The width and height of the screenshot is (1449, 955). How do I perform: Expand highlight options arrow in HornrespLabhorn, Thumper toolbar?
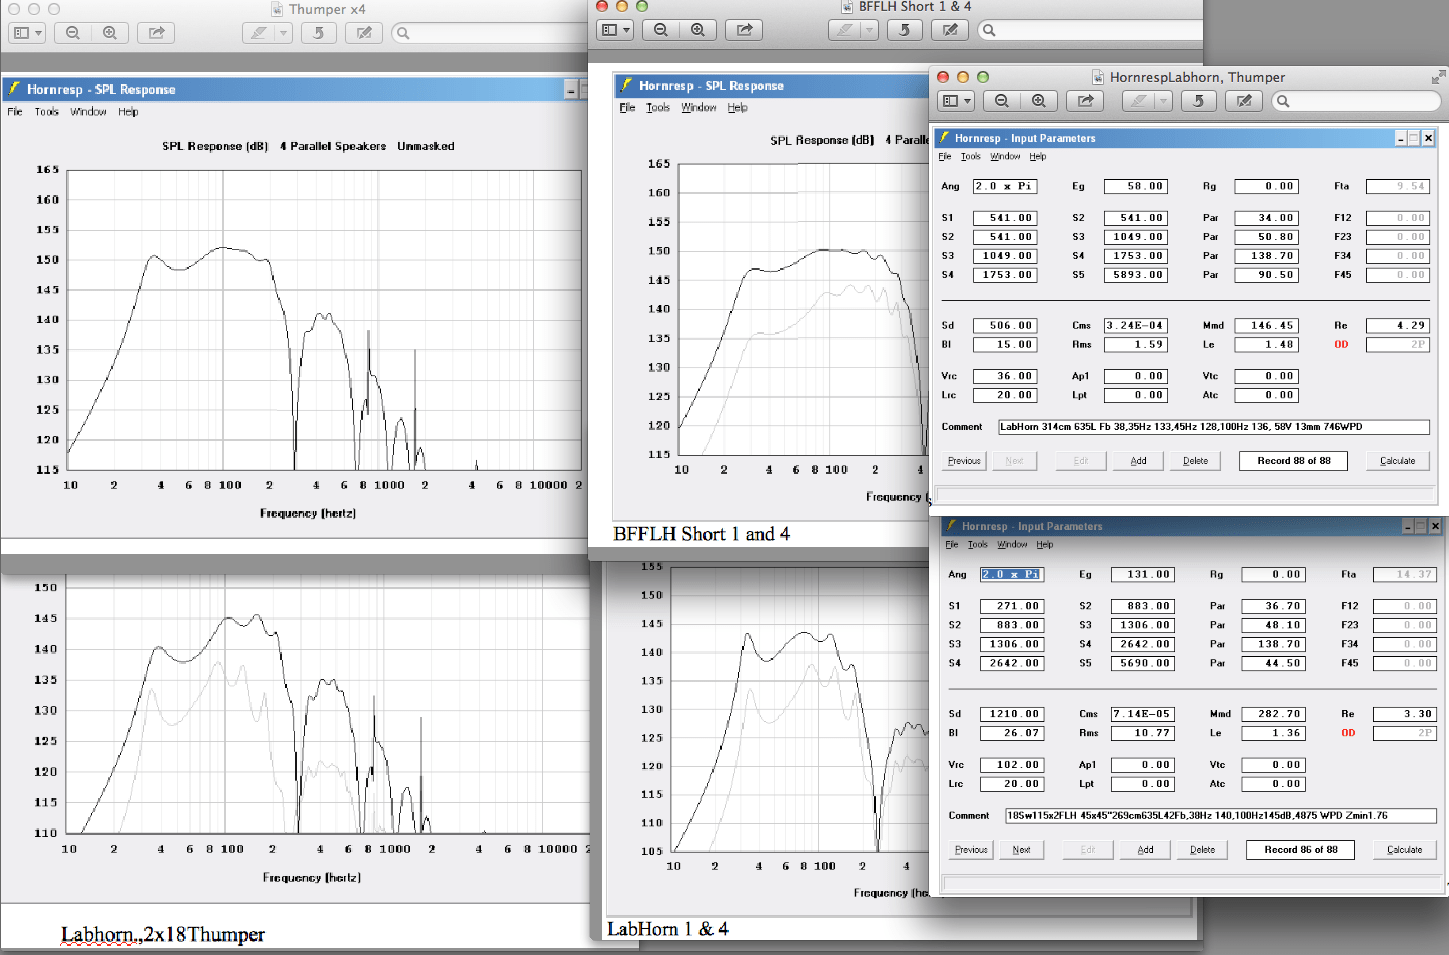pos(1162,101)
